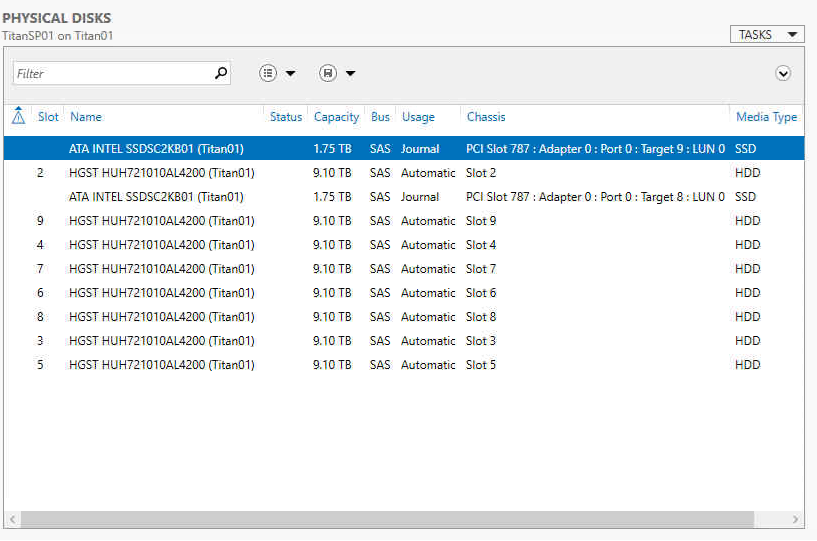Viewport: 817px width, 541px height.
Task: Select the ATA INTEL SSD row with Target 8
Action: click(x=404, y=196)
